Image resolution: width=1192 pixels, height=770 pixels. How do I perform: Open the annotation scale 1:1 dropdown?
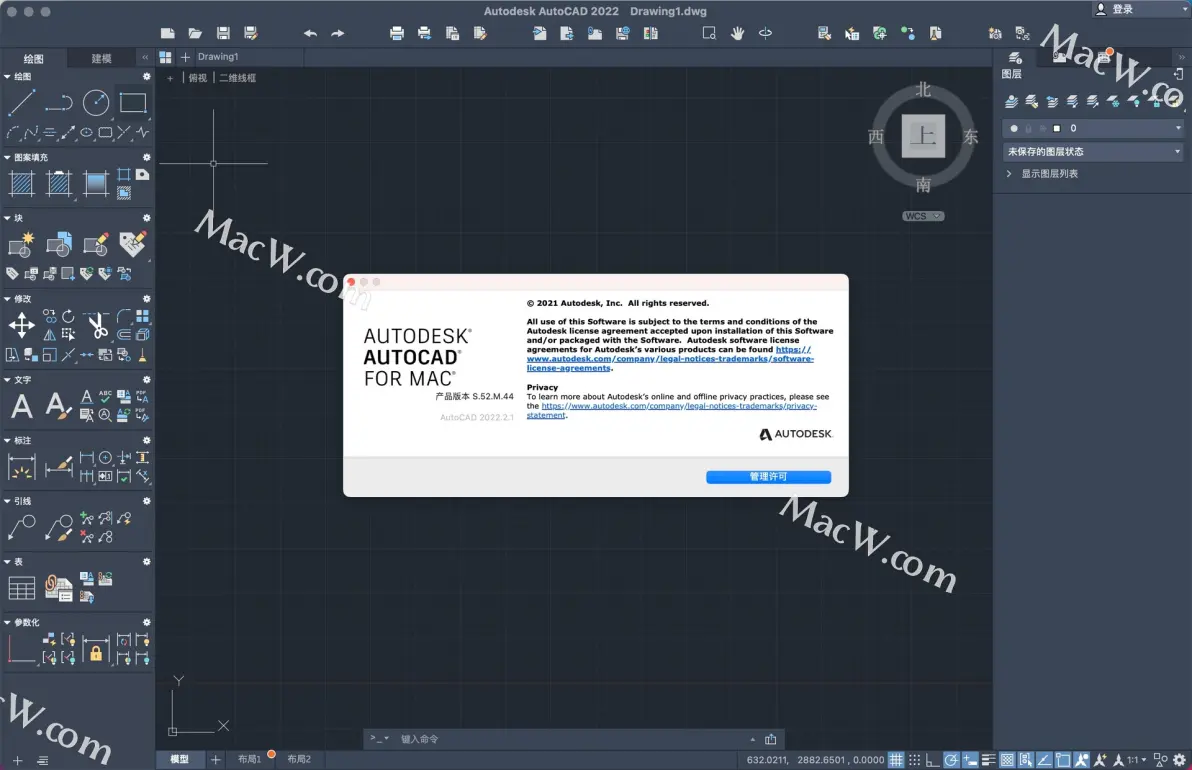point(1137,759)
